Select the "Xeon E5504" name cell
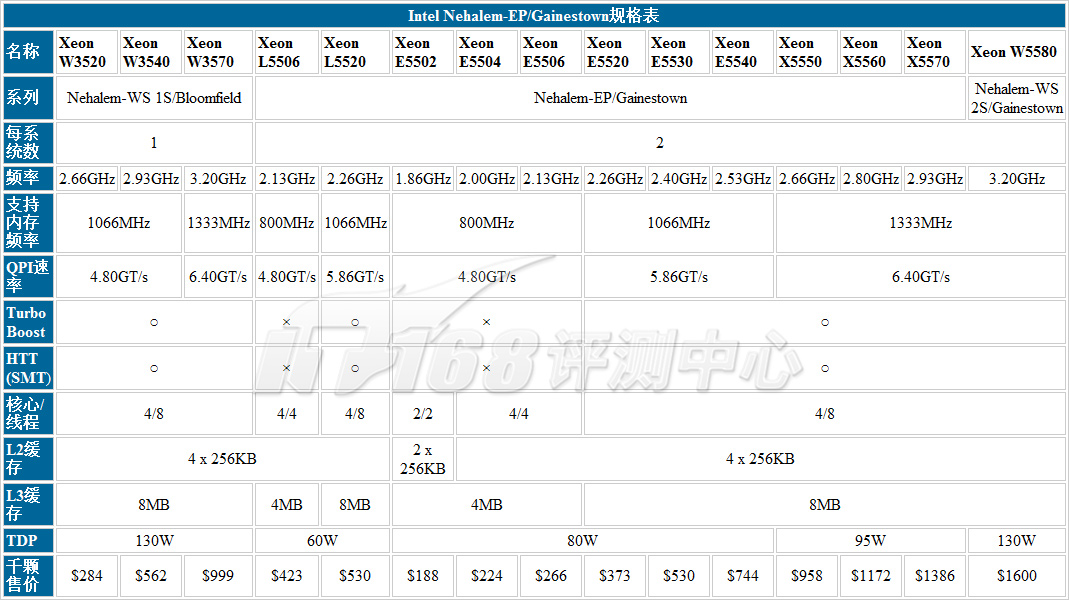The width and height of the screenshot is (1069, 600). pos(487,52)
